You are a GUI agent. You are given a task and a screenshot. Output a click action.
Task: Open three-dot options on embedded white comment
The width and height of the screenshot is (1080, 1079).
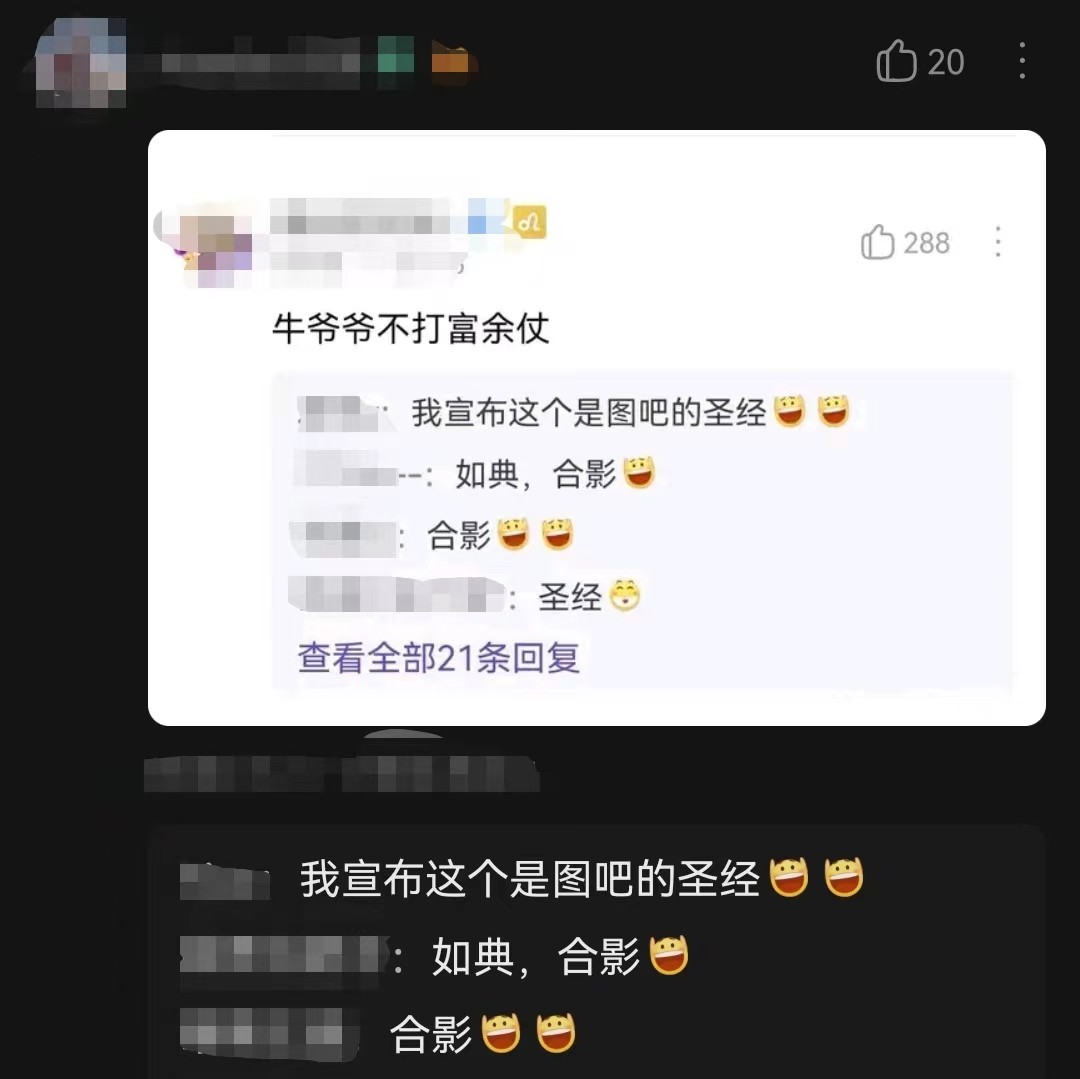tap(997, 242)
